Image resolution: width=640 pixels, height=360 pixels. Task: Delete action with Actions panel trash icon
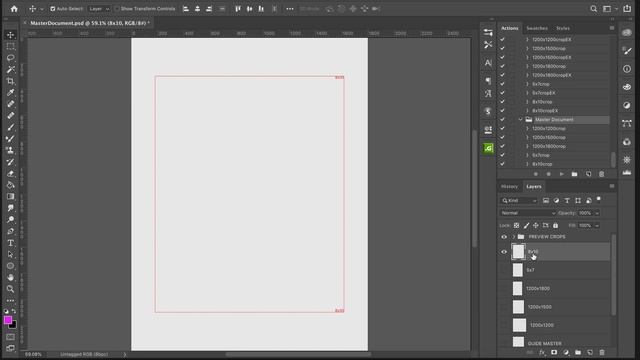601,174
